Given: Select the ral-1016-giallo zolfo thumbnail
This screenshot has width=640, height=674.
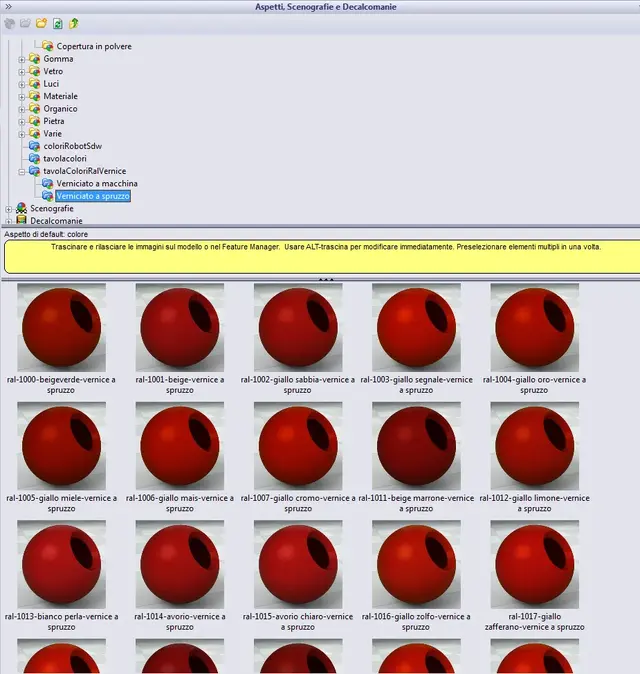Looking at the screenshot, I should coord(416,564).
